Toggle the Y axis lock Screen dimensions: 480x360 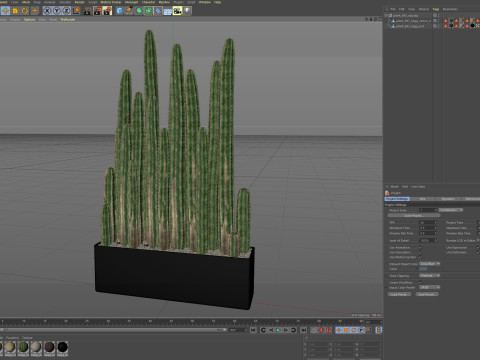click(x=57, y=11)
